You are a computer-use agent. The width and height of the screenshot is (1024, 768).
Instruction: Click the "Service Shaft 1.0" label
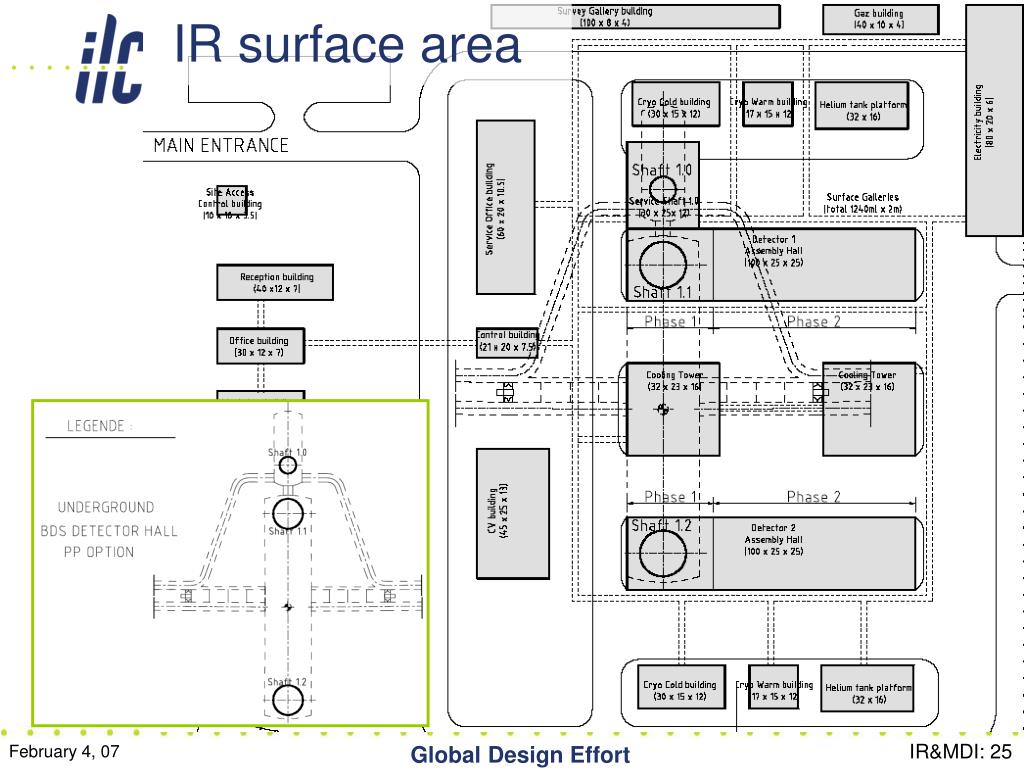pos(664,201)
